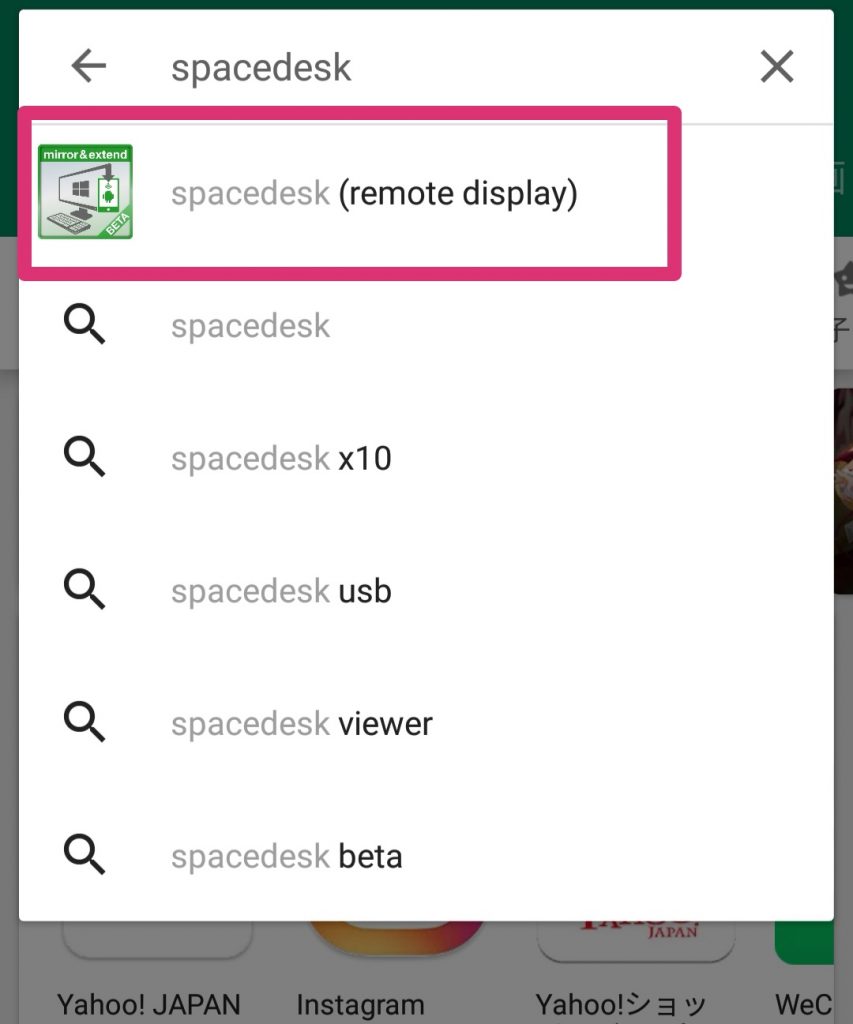Pick the spacedesk beta suggestion
Screen dimensions: 853x1024
286,856
